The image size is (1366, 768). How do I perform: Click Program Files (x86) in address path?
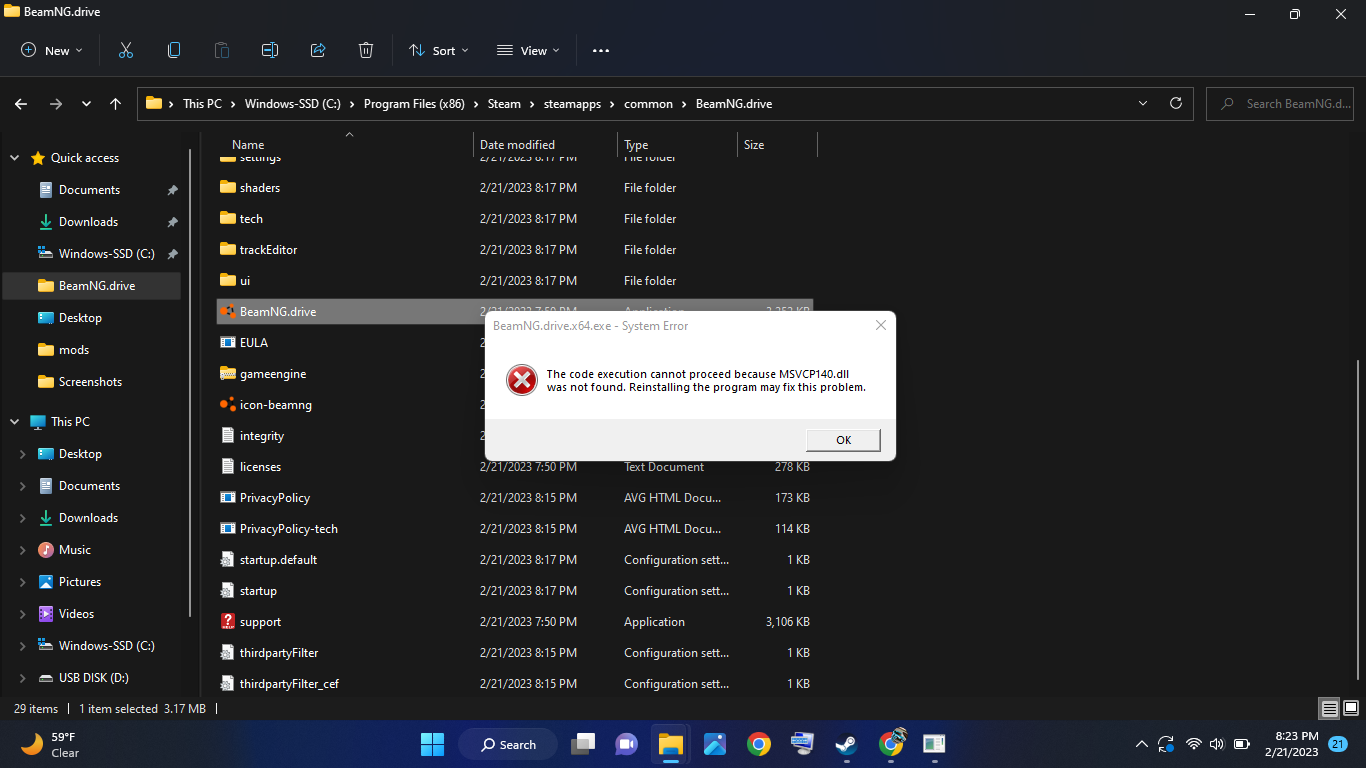tap(414, 104)
